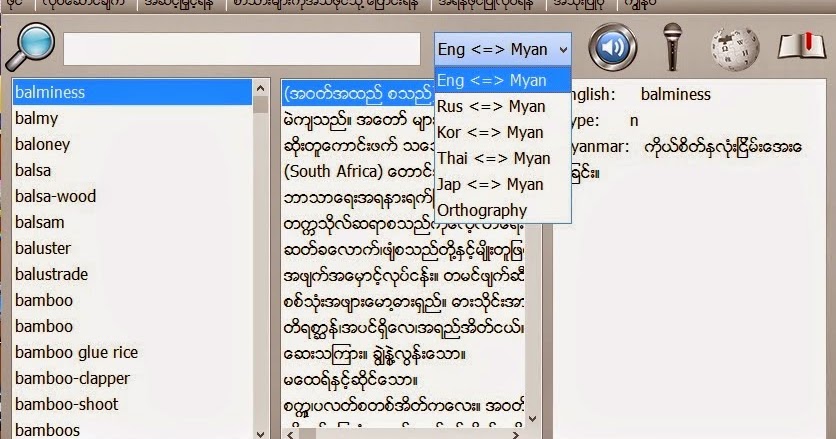Image resolution: width=836 pixels, height=439 pixels.
Task: Choose Kor <=> Myan dictionary option
Action: coord(503,132)
